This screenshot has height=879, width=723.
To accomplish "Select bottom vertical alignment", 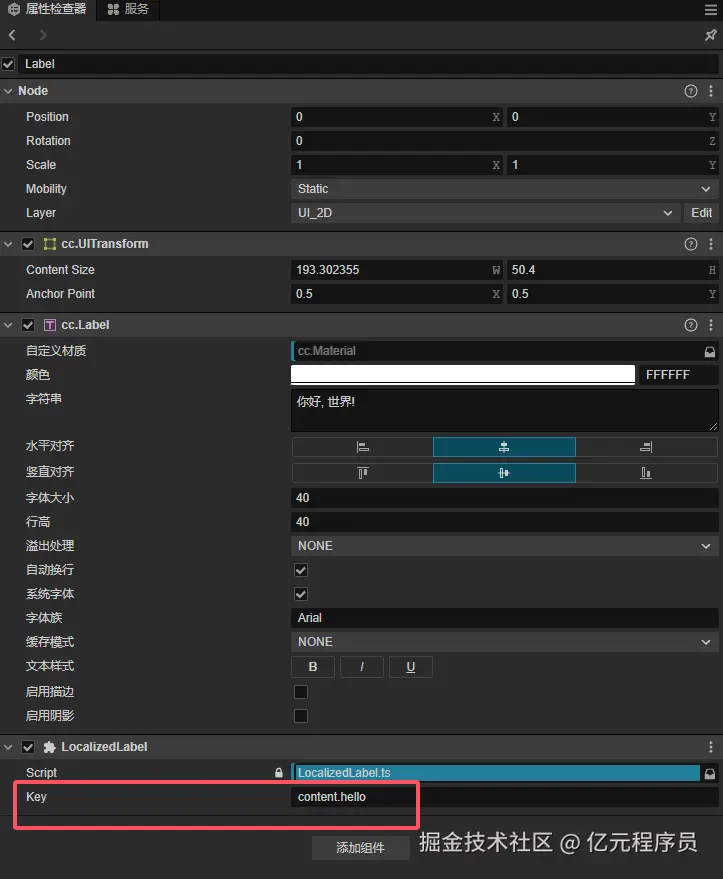I will [x=646, y=472].
